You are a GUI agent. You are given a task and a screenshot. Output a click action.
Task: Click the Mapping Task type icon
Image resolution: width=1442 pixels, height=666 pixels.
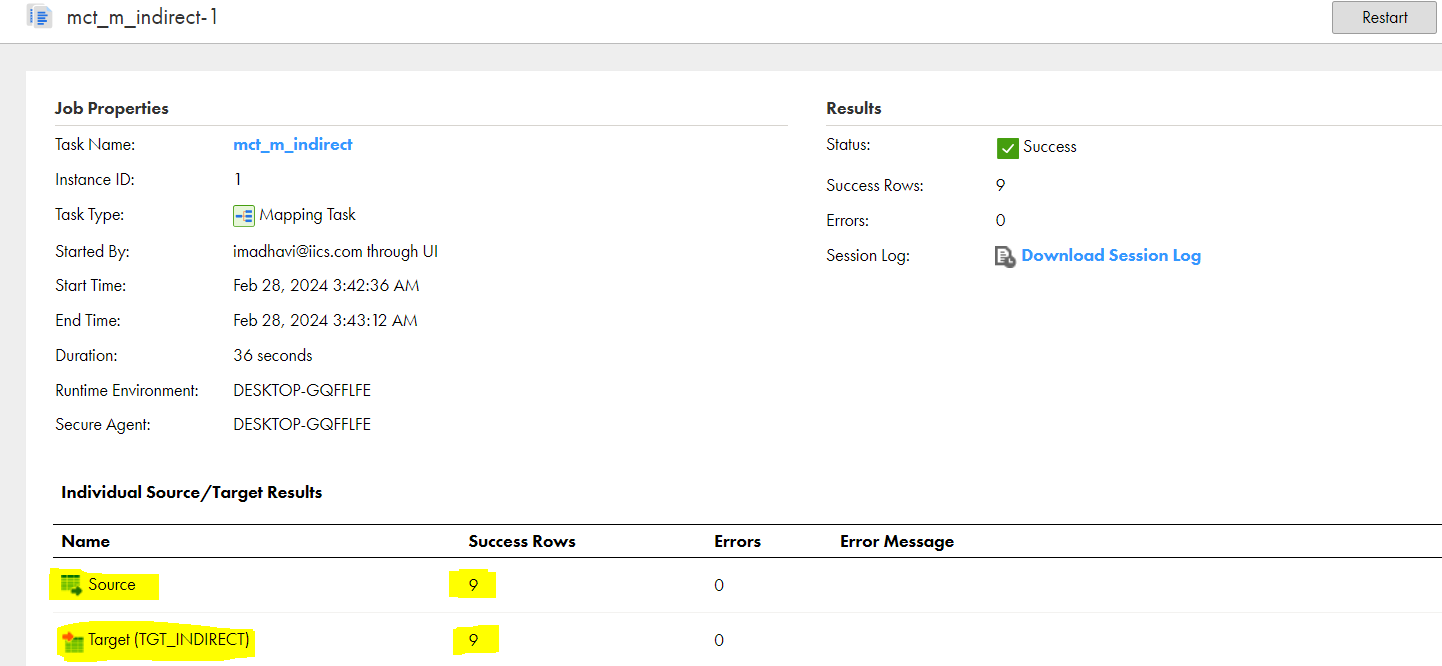tap(244, 215)
